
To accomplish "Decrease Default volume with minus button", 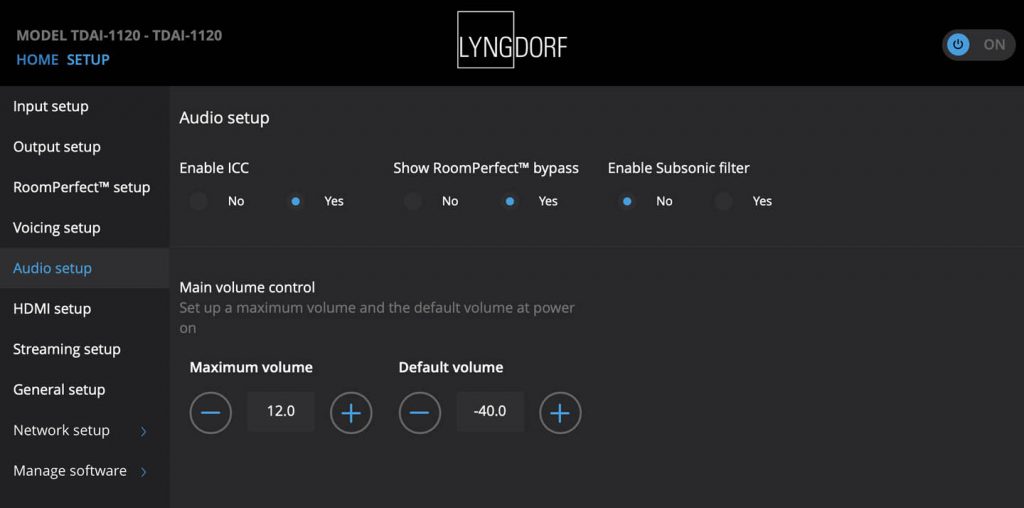I will (419, 413).
